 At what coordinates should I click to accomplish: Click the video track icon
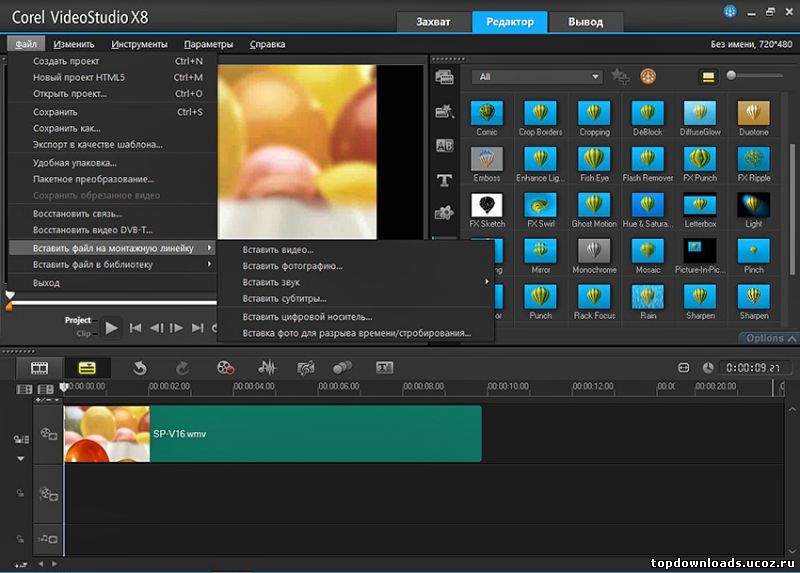tap(48, 434)
